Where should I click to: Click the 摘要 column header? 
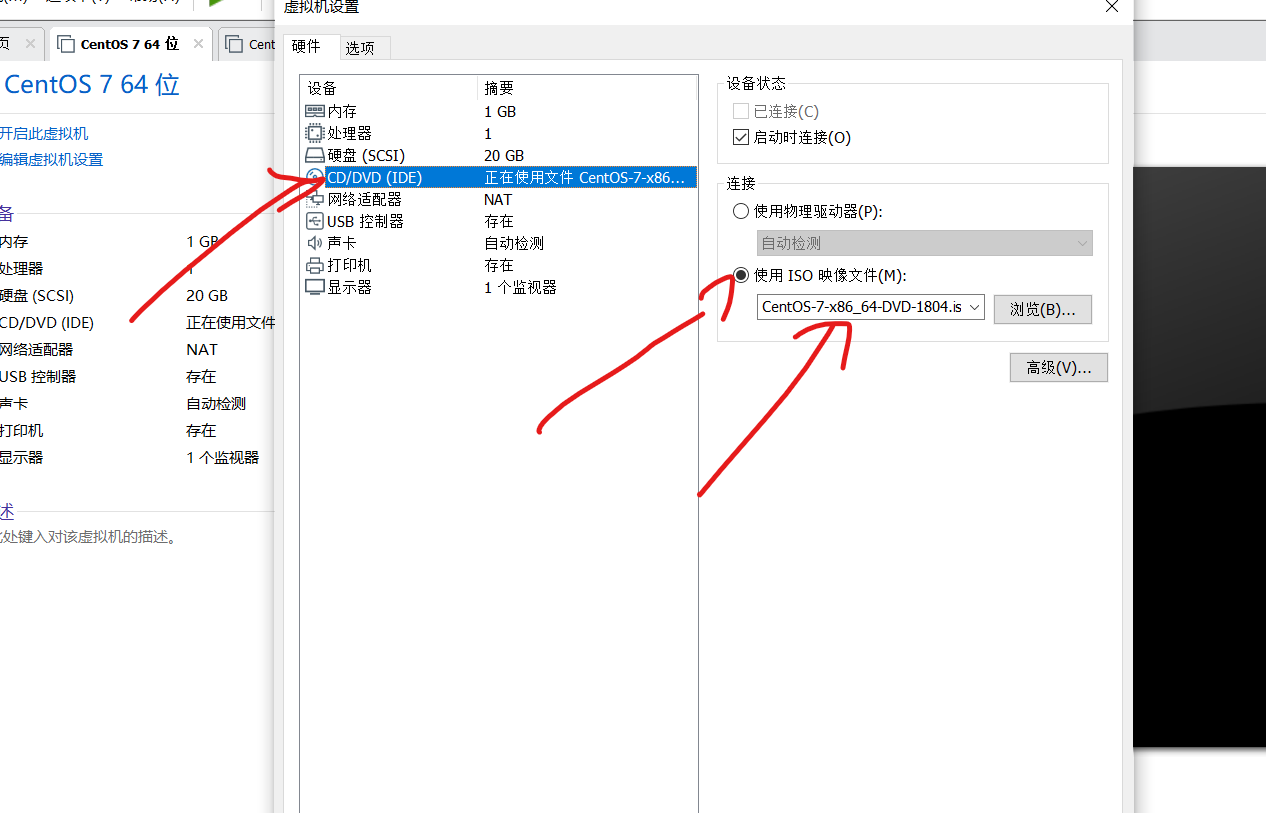(586, 88)
